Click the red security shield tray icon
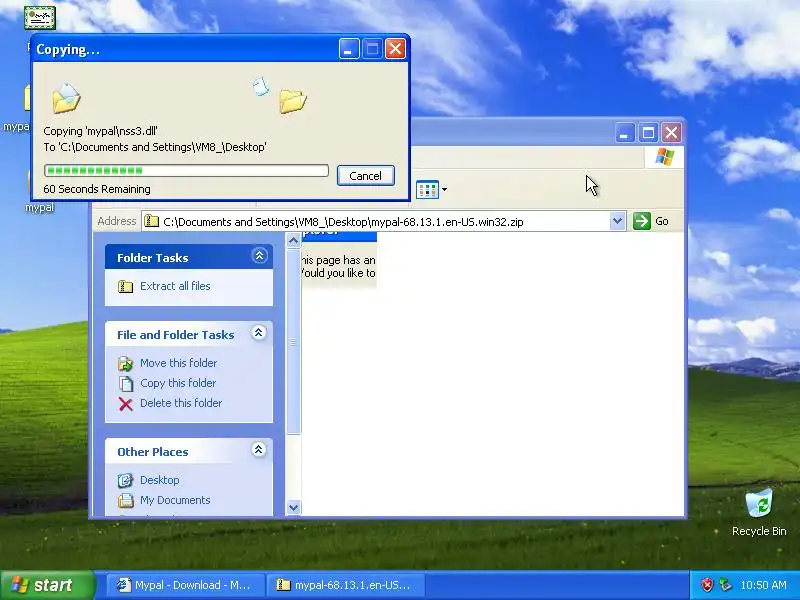800x600 pixels. pos(707,585)
